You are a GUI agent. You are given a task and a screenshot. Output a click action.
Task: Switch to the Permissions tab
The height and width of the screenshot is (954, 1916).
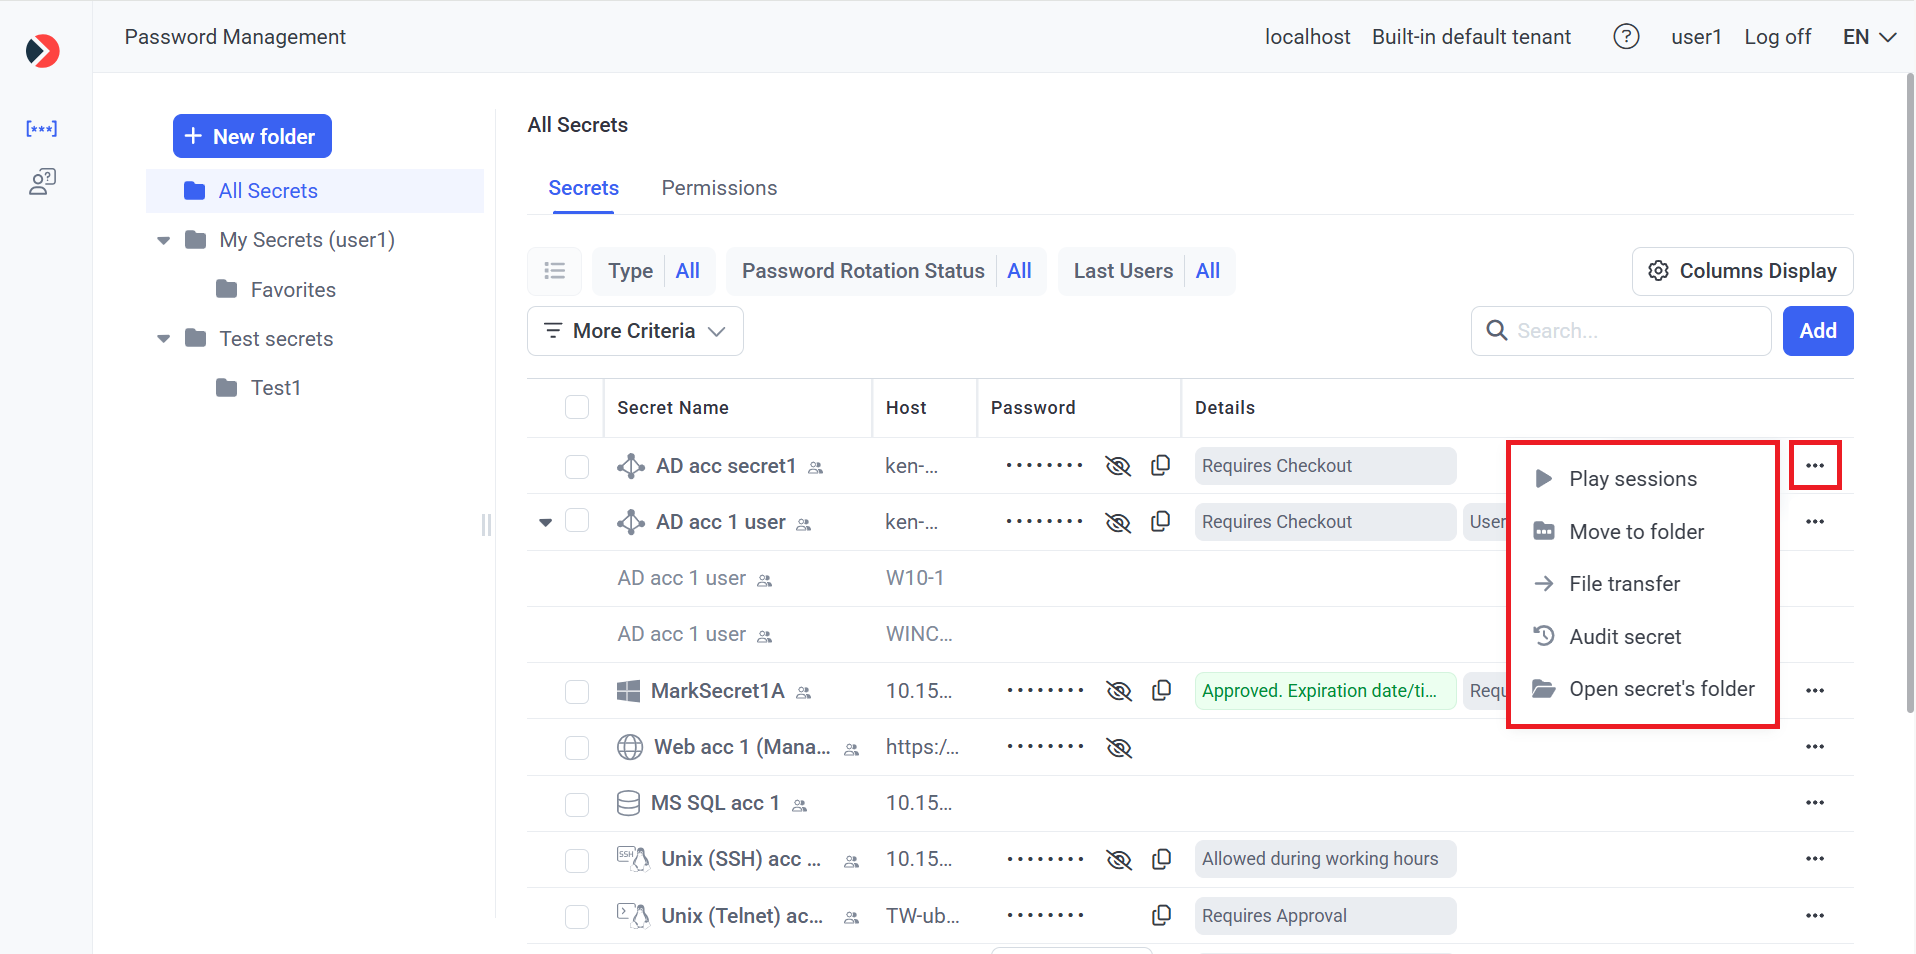pyautogui.click(x=718, y=188)
